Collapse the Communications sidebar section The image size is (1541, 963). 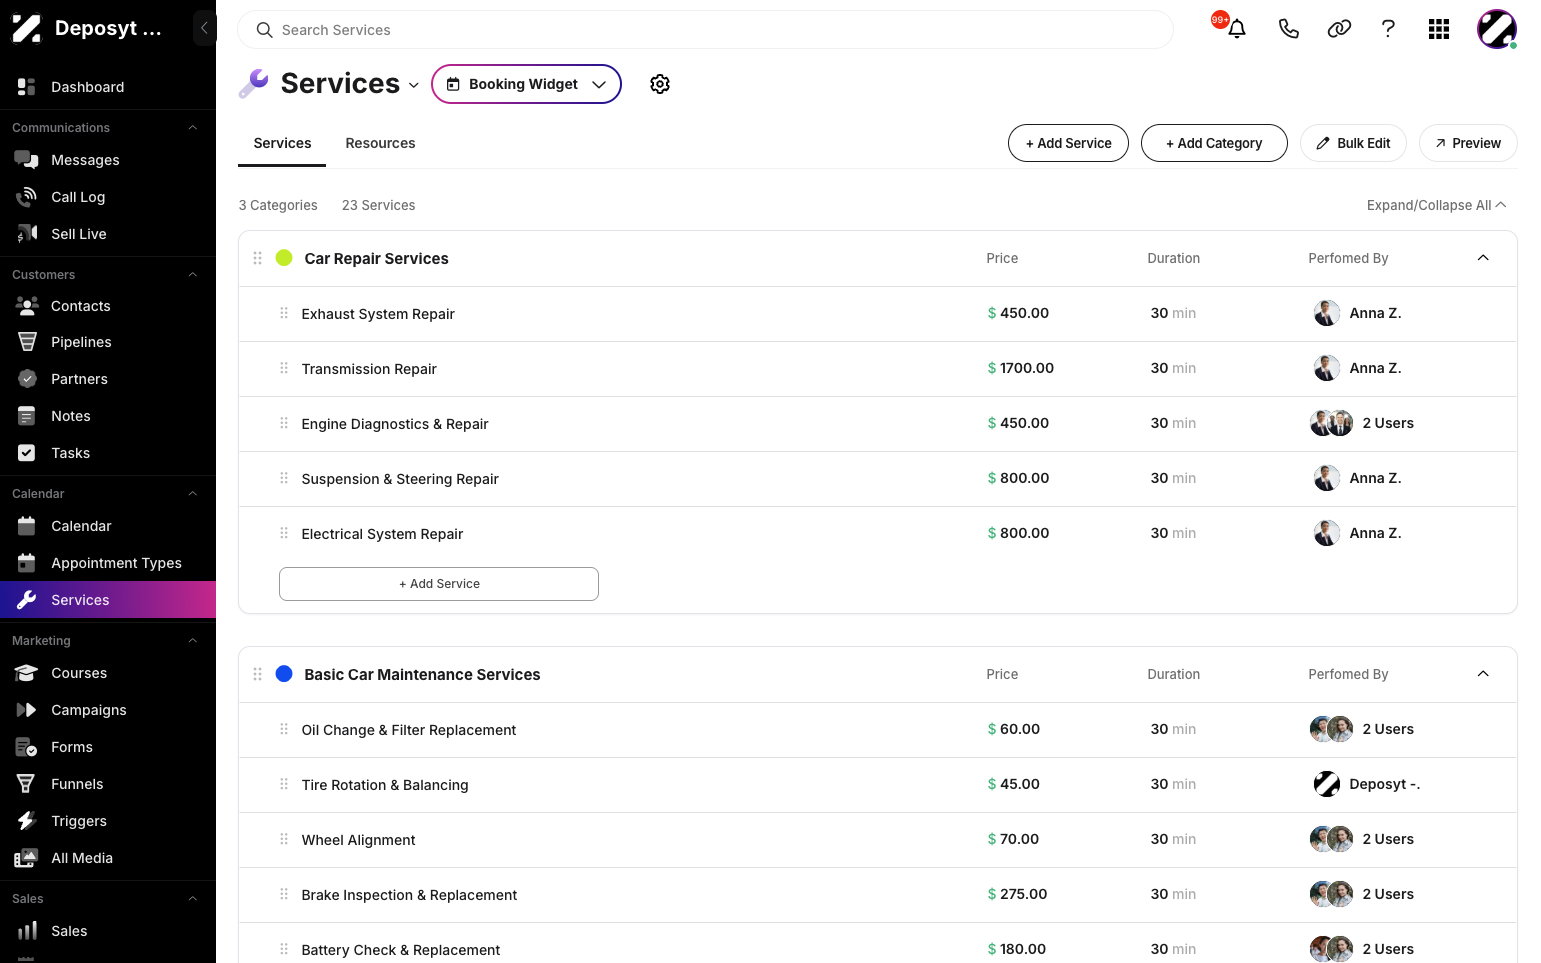pos(193,128)
